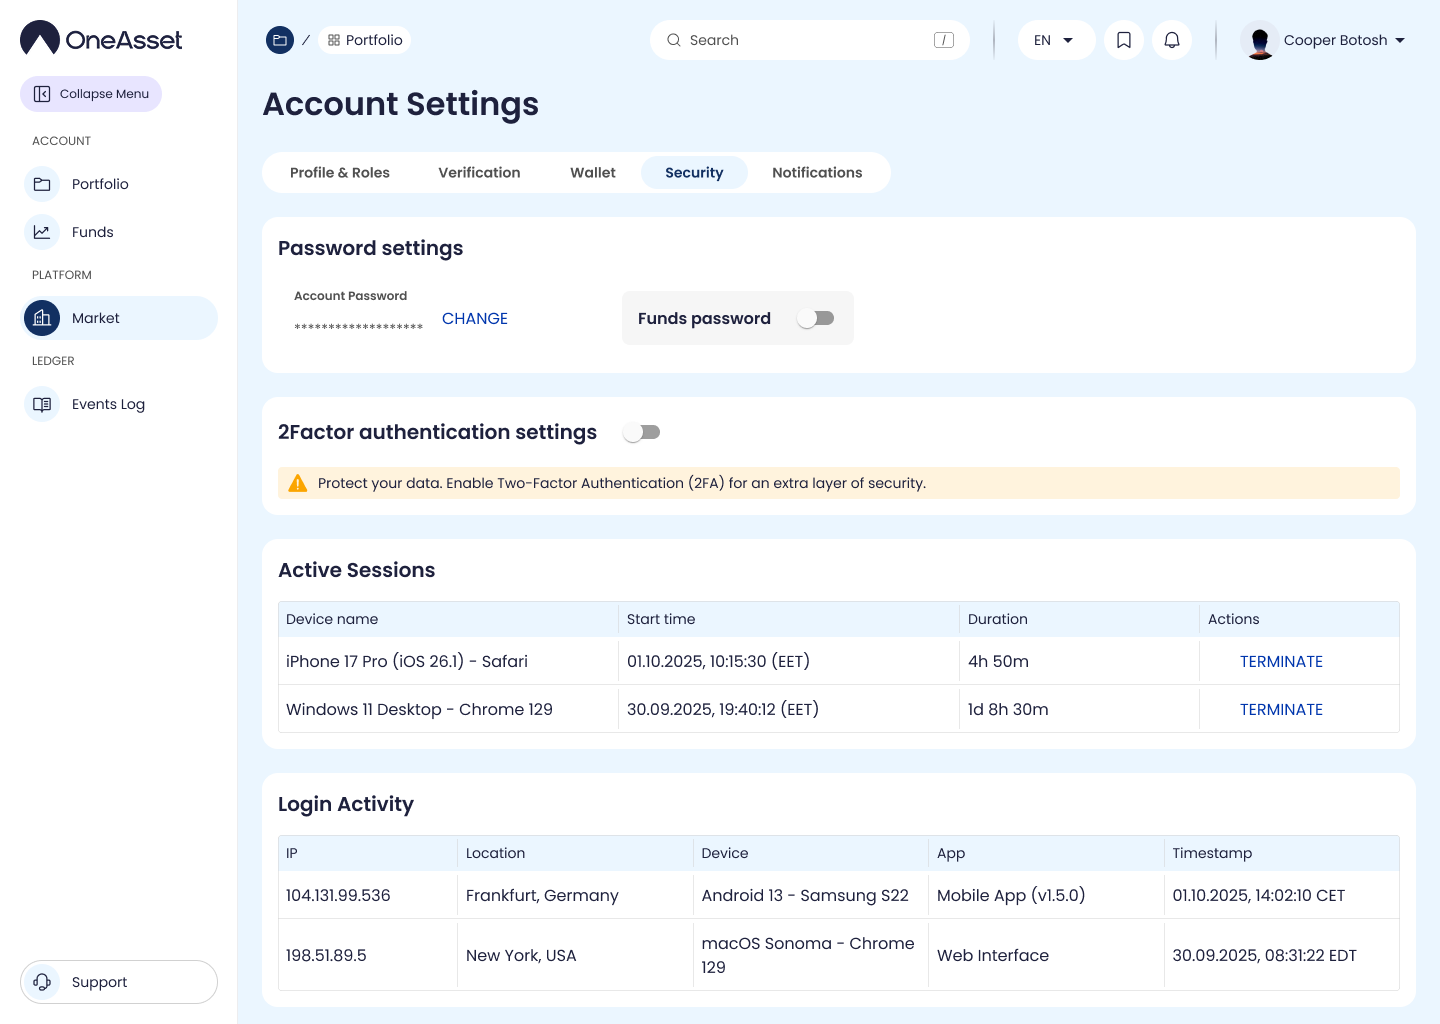The width and height of the screenshot is (1440, 1024).
Task: Click the bookmark icon in the header
Action: click(1124, 40)
